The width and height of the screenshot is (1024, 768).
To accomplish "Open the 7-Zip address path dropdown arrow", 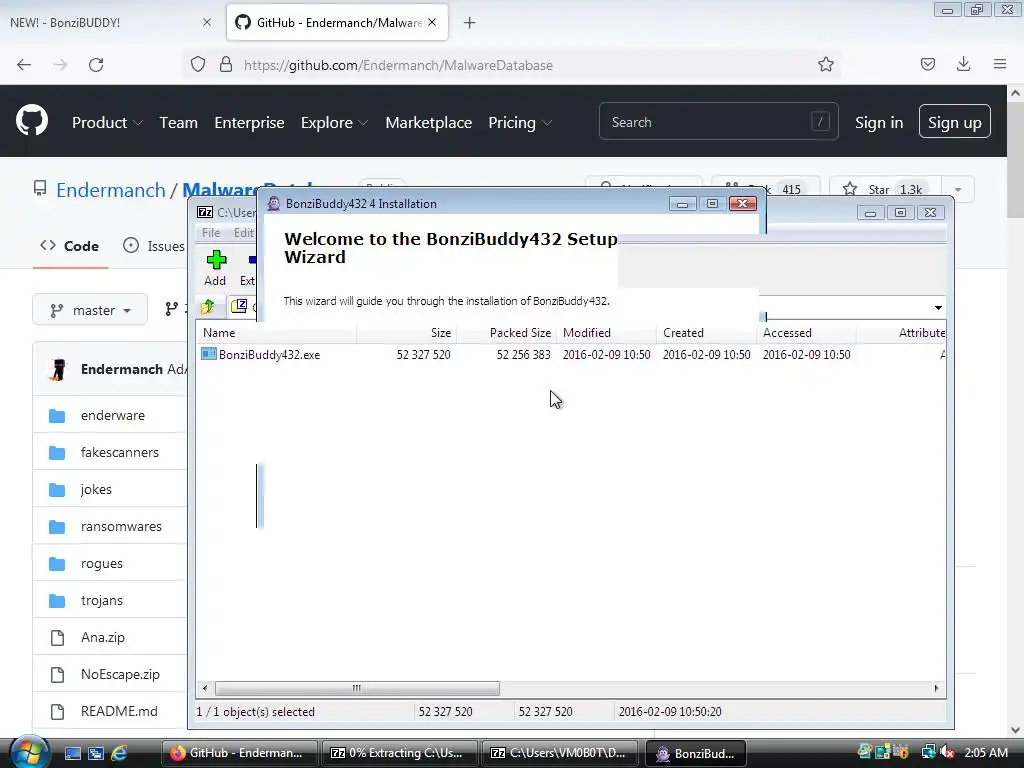I will tap(938, 308).
